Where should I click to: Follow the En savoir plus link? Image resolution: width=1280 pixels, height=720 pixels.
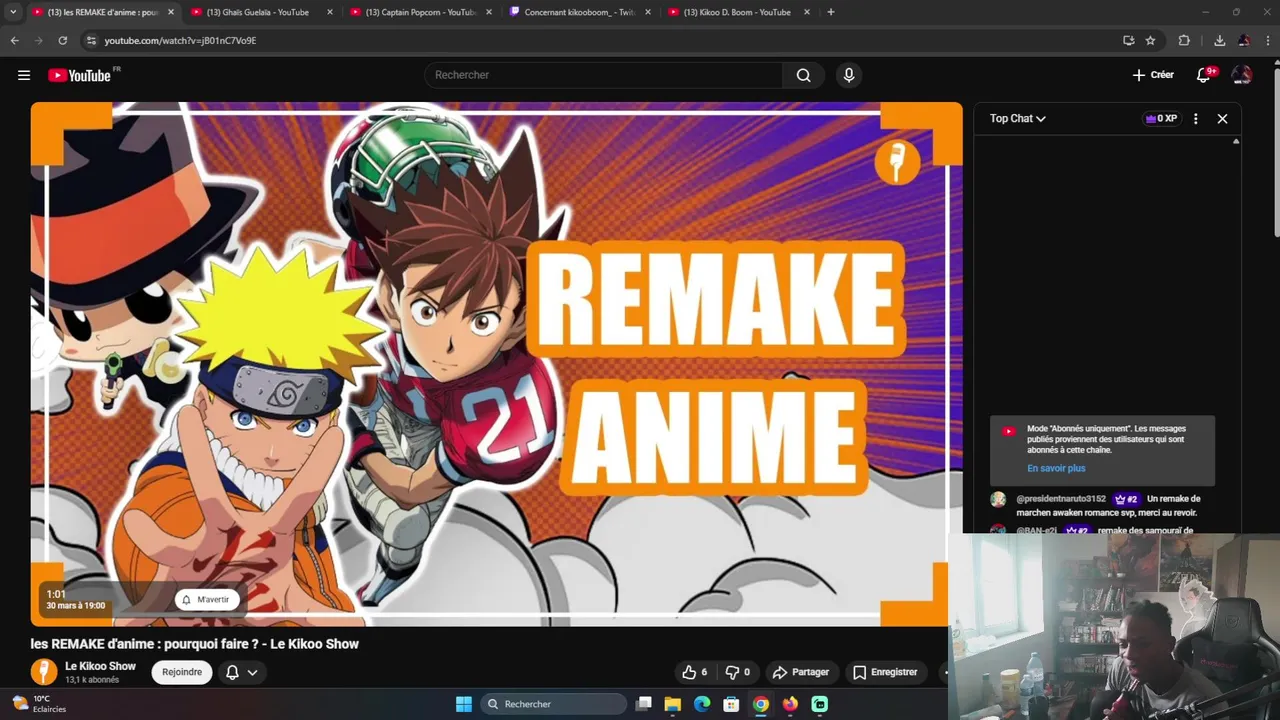[1056, 468]
